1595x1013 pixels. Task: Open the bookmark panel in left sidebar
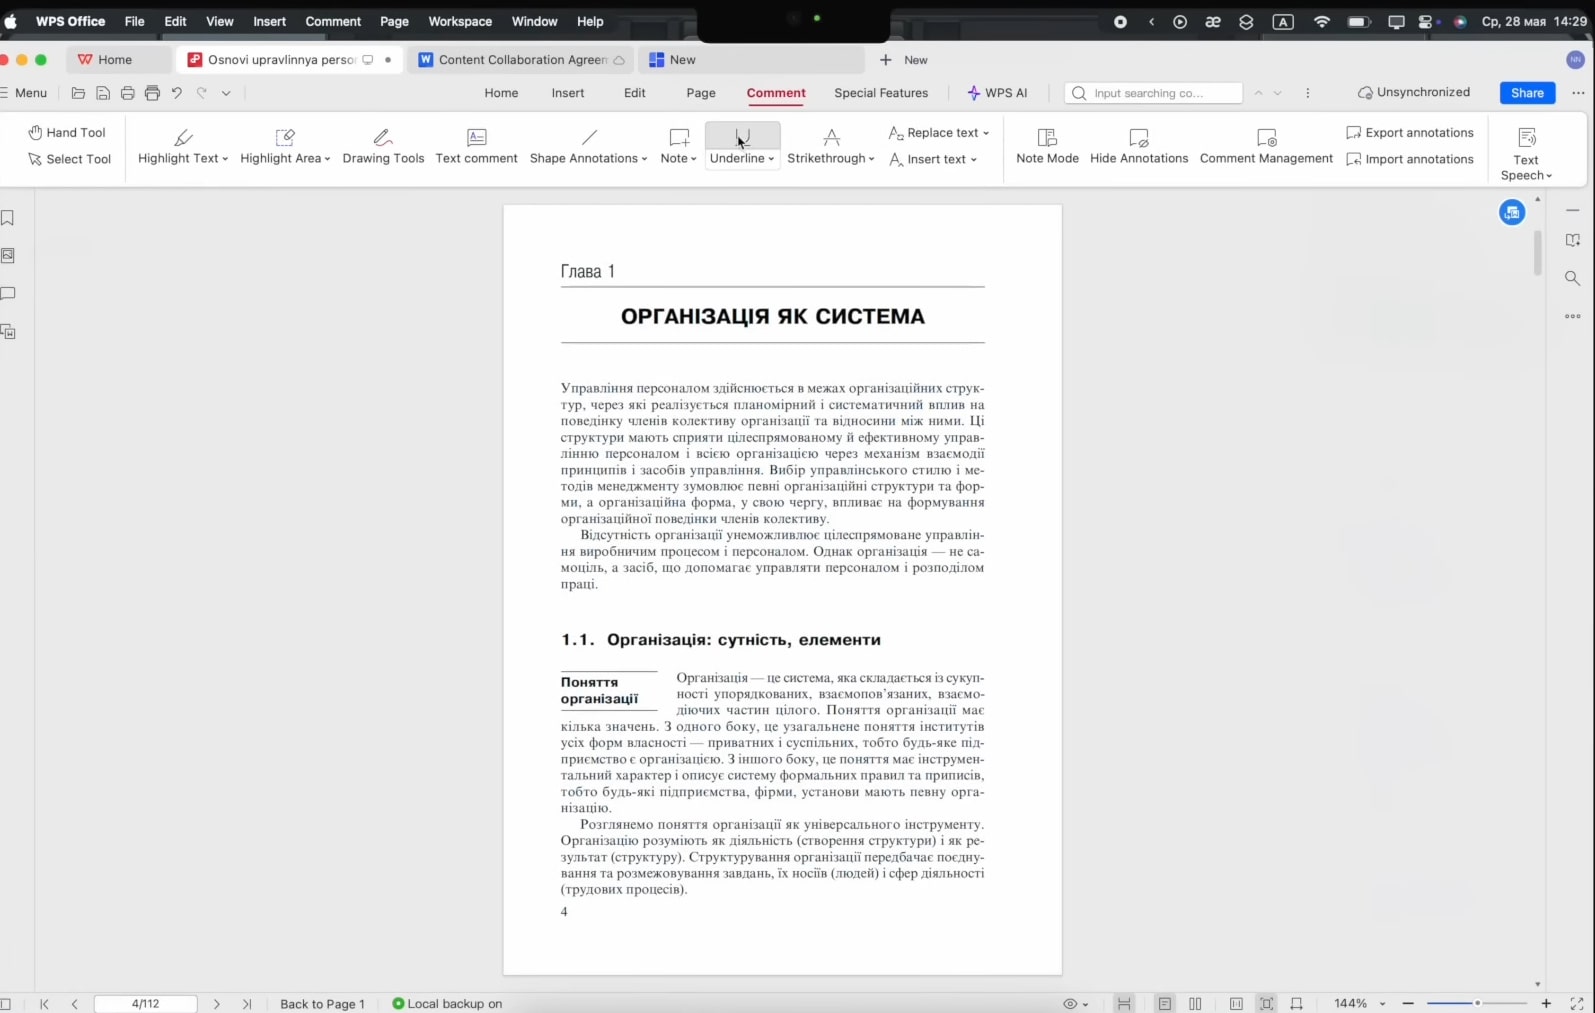point(8,218)
